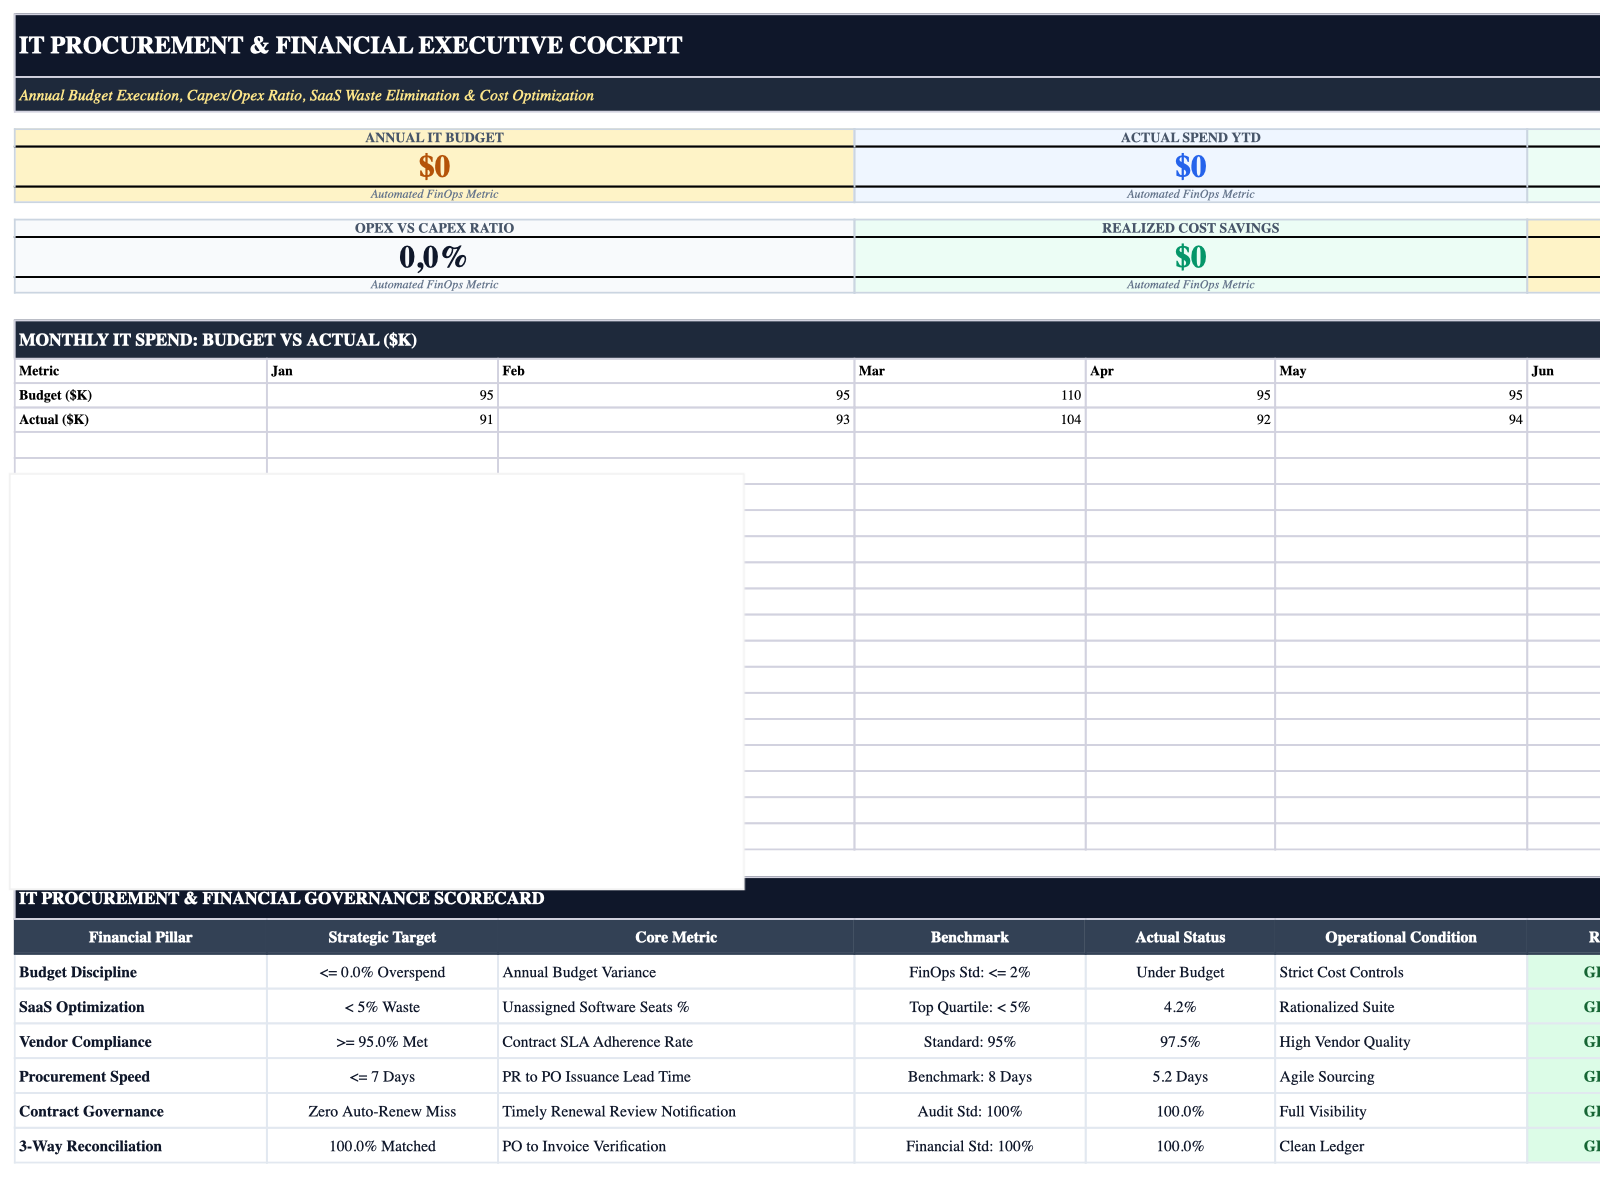Viewport: 1600px width, 1193px height.
Task: Select the 'GOVERNANCE SCORECARD' section header
Action: pyautogui.click(x=281, y=898)
